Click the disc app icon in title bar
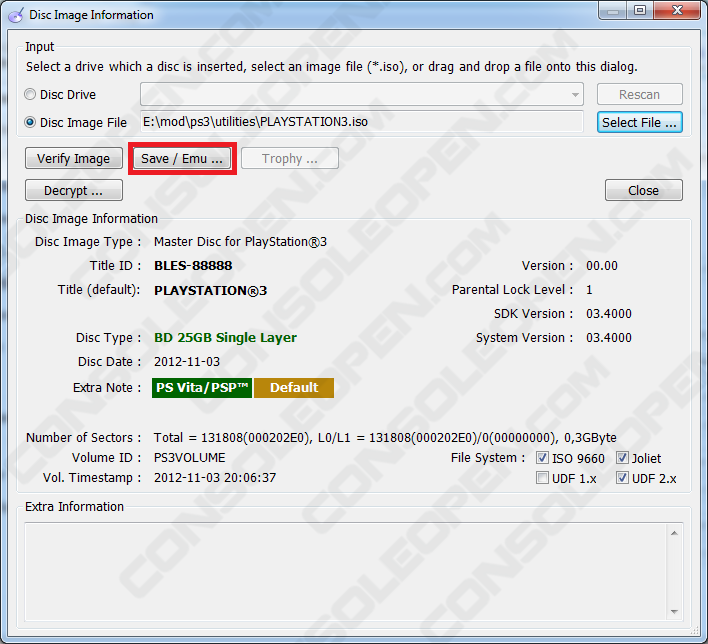 click(16, 15)
